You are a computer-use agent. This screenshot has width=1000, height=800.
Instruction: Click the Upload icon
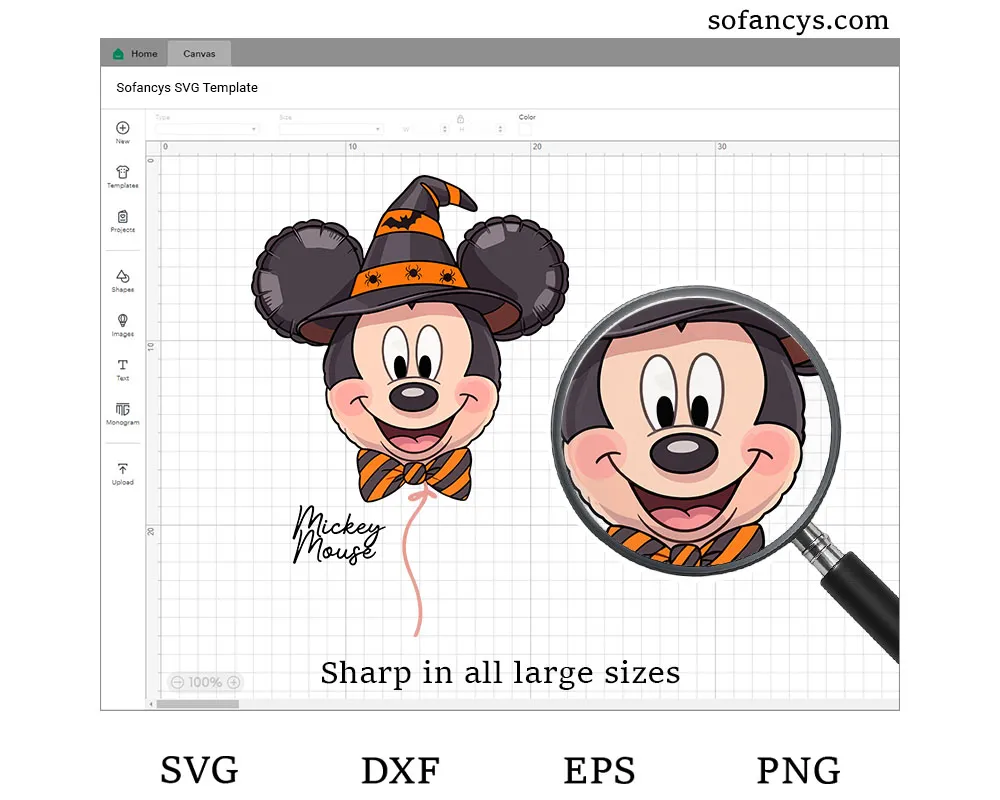click(x=122, y=469)
